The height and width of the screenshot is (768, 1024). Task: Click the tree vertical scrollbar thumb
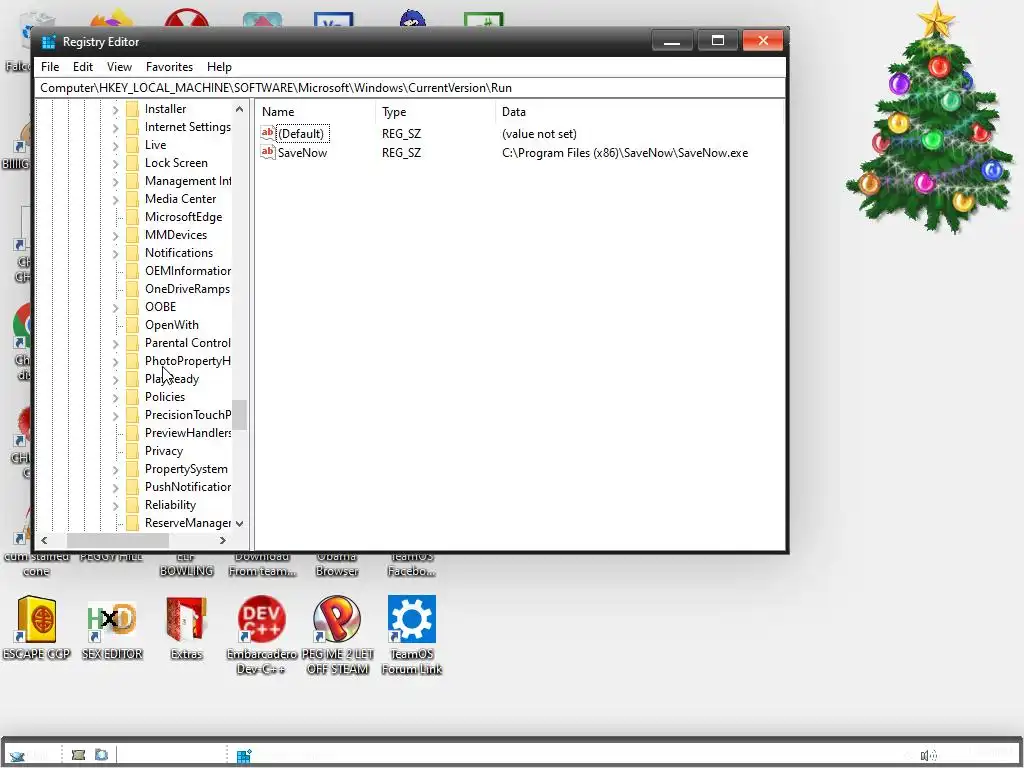[240, 415]
